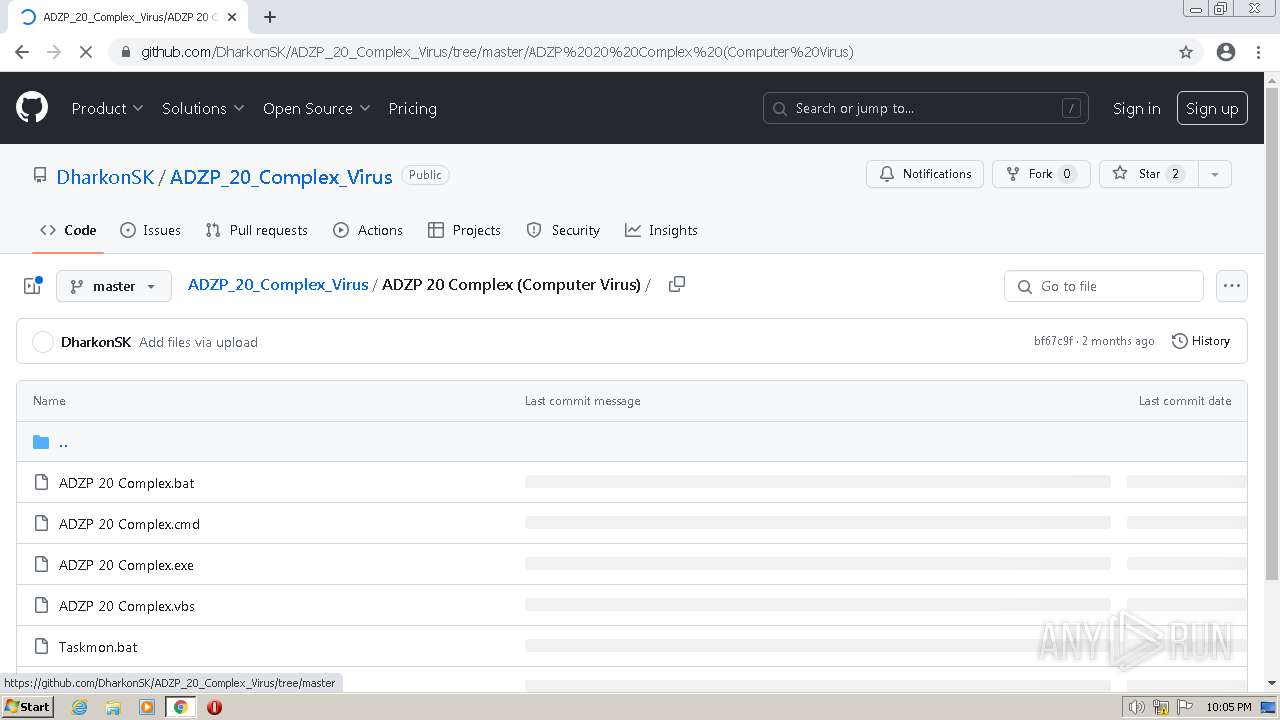This screenshot has height=720, width=1280.
Task: Focus the Search or jump to field
Action: point(926,108)
